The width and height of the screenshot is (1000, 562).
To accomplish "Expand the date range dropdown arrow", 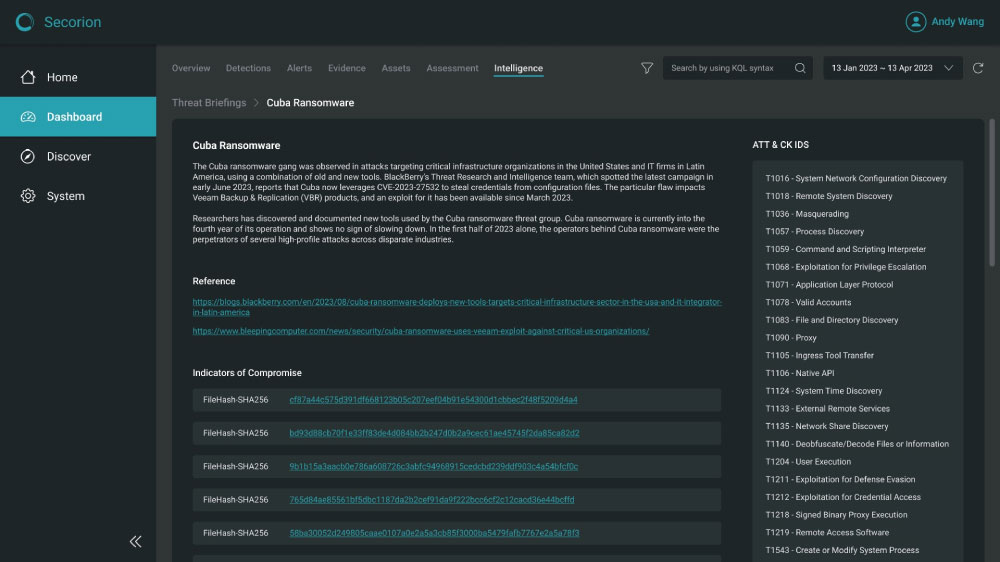I will pos(948,68).
